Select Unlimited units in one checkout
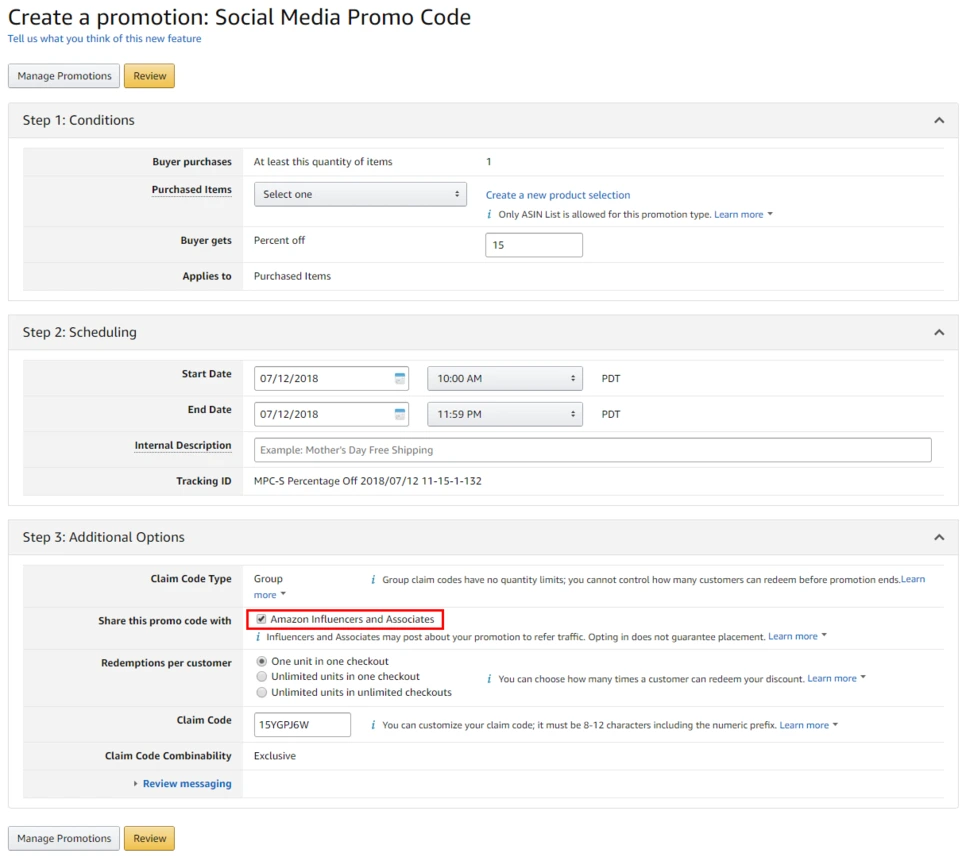The width and height of the screenshot is (966, 861). 262,677
